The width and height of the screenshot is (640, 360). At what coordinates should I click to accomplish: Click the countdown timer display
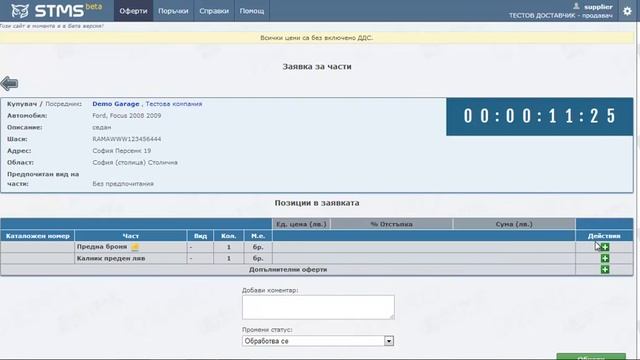540,116
